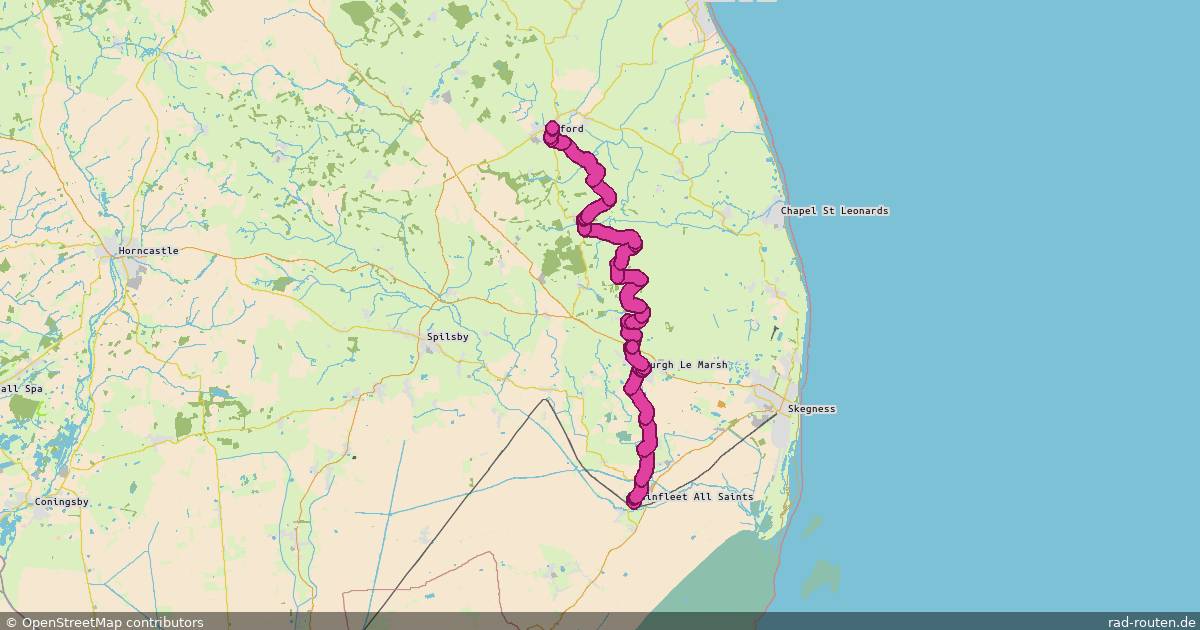This screenshot has height=630, width=1200.
Task: Select the Burgh Le Marsh label
Action: pyautogui.click(x=685, y=366)
